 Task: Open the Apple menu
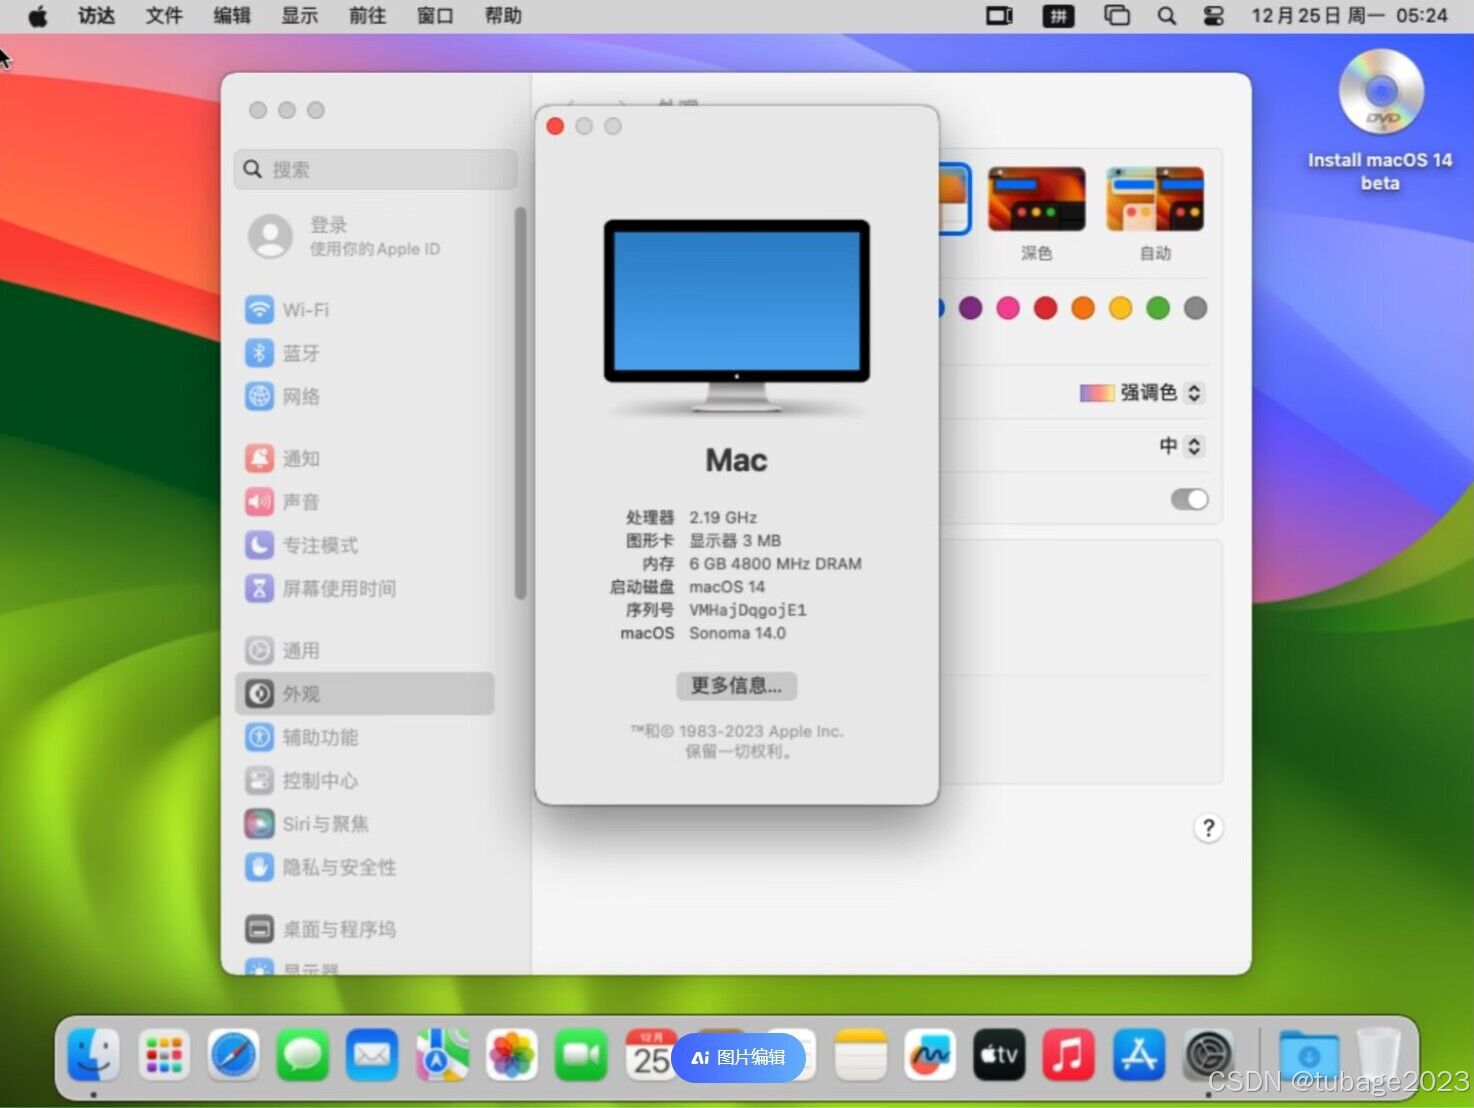[x=38, y=16]
